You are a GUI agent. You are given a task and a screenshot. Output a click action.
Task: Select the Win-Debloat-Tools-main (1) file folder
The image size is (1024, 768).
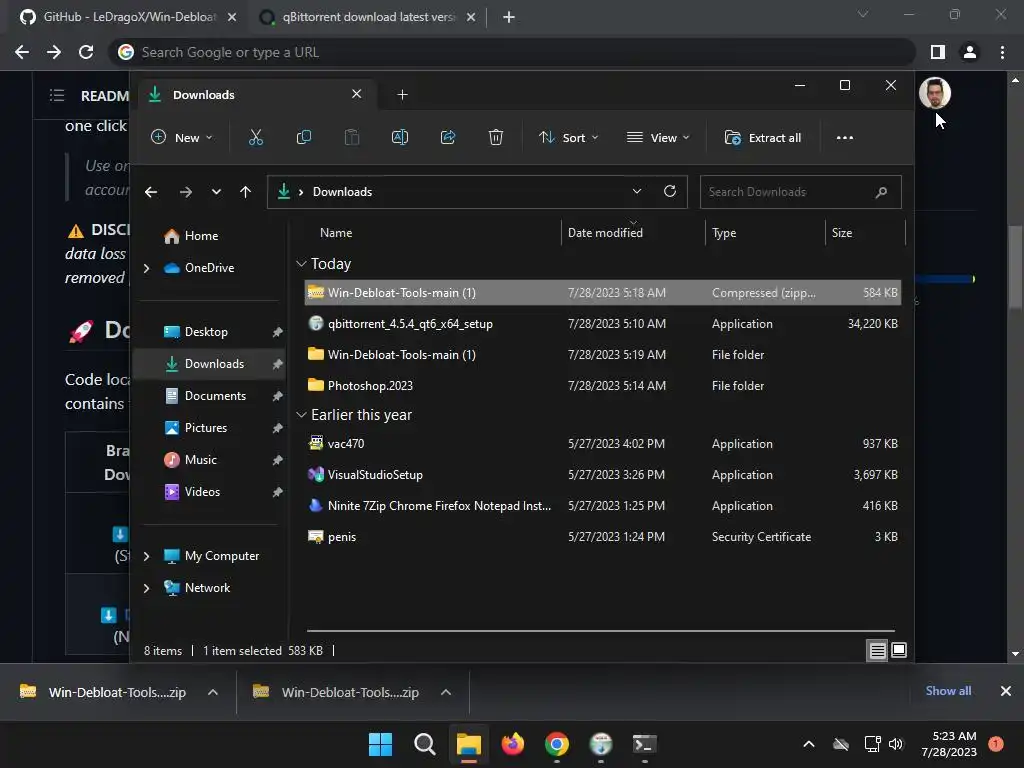pyautogui.click(x=602, y=355)
